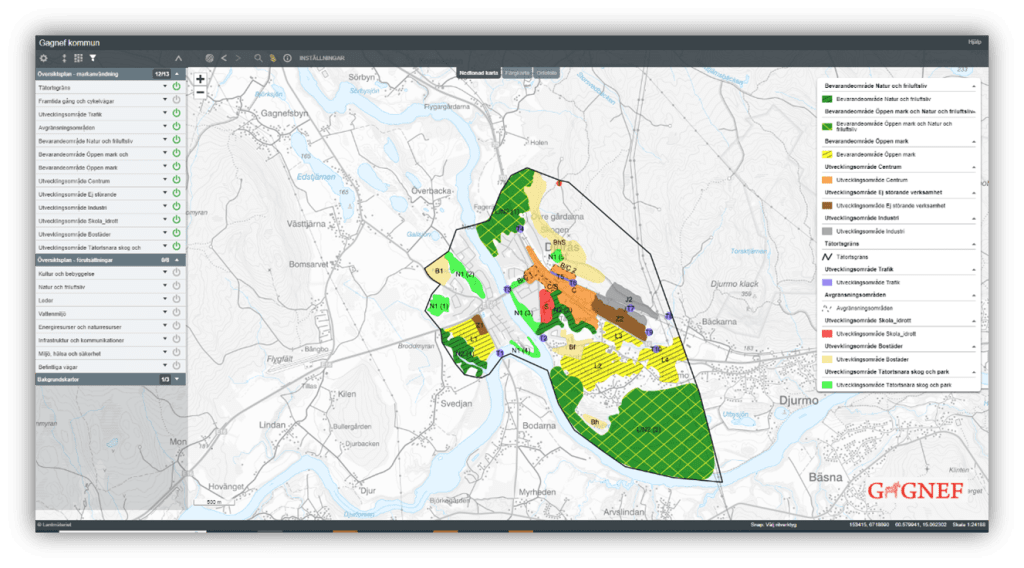This screenshot has height=568, width=1024.
Task: Zoom in with the plus button
Action: (200, 78)
